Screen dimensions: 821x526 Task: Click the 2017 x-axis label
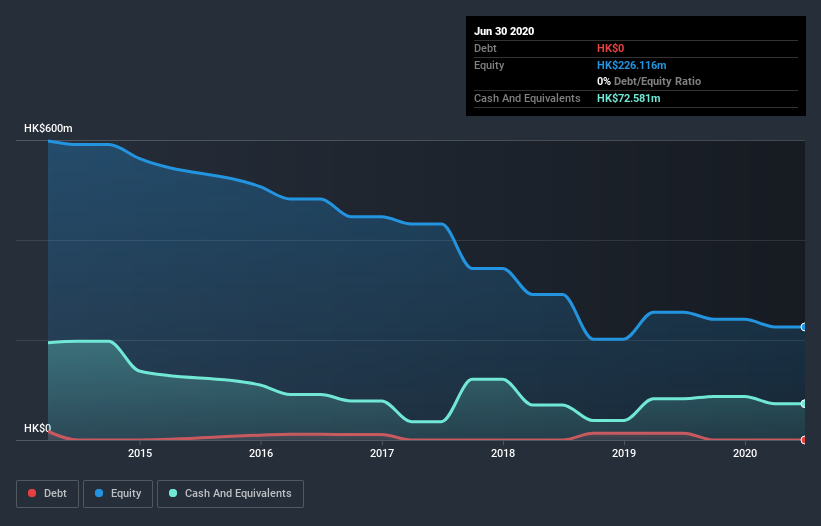click(x=382, y=453)
